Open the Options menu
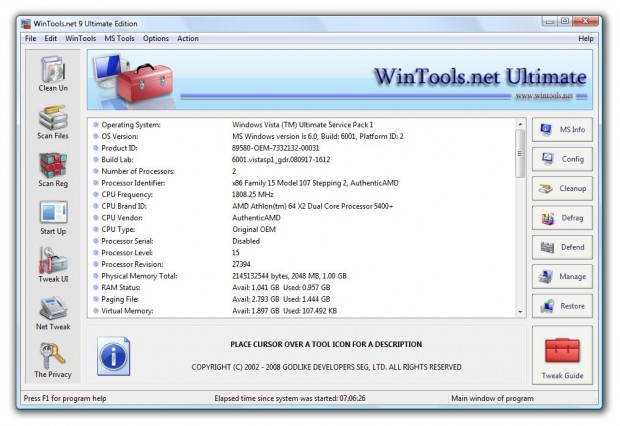The width and height of the screenshot is (620, 426). tap(156, 38)
